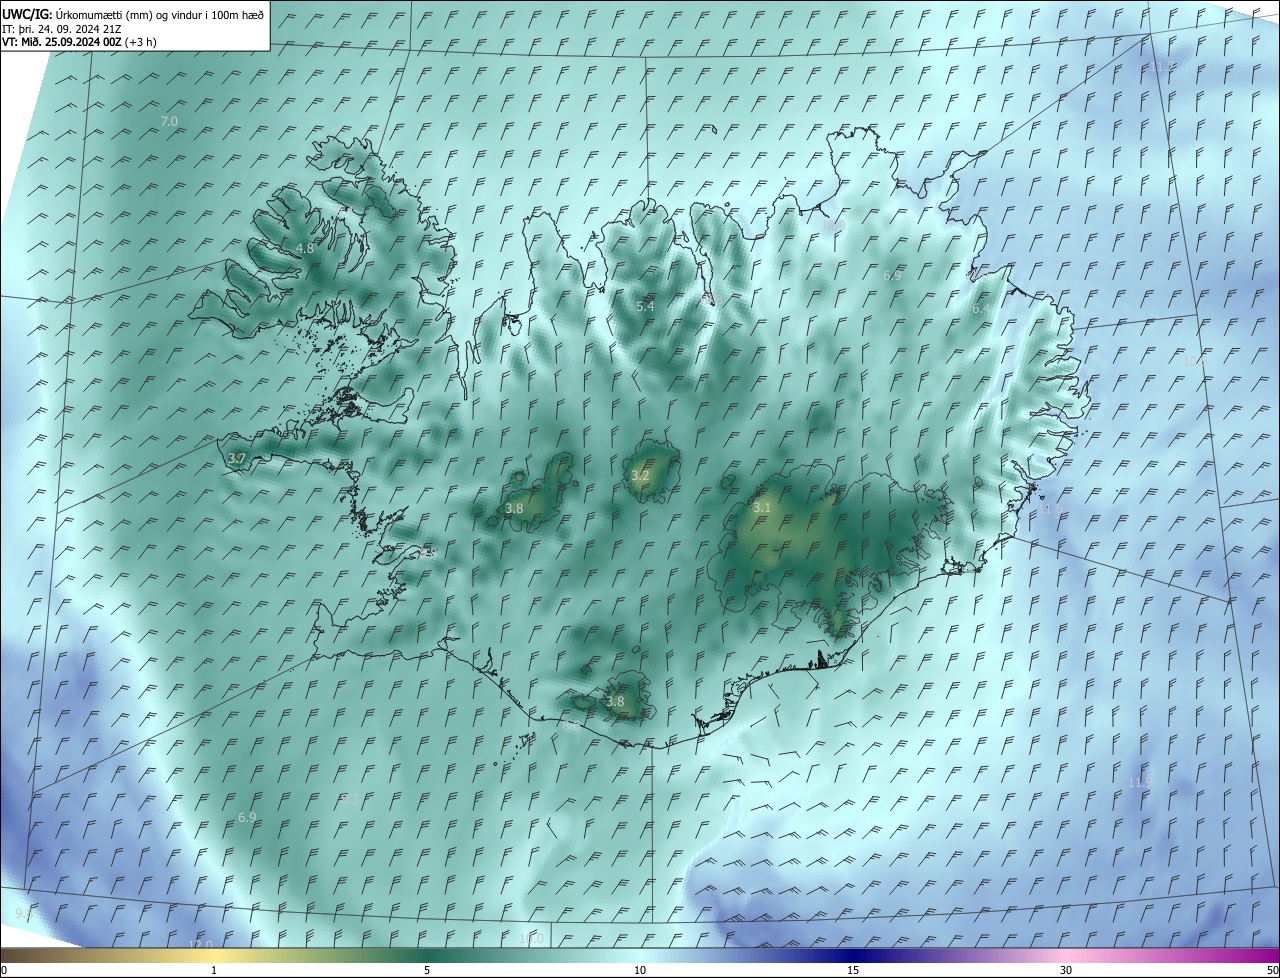Click the '7.0' value label on the map
The height and width of the screenshot is (978, 1280).
point(169,121)
